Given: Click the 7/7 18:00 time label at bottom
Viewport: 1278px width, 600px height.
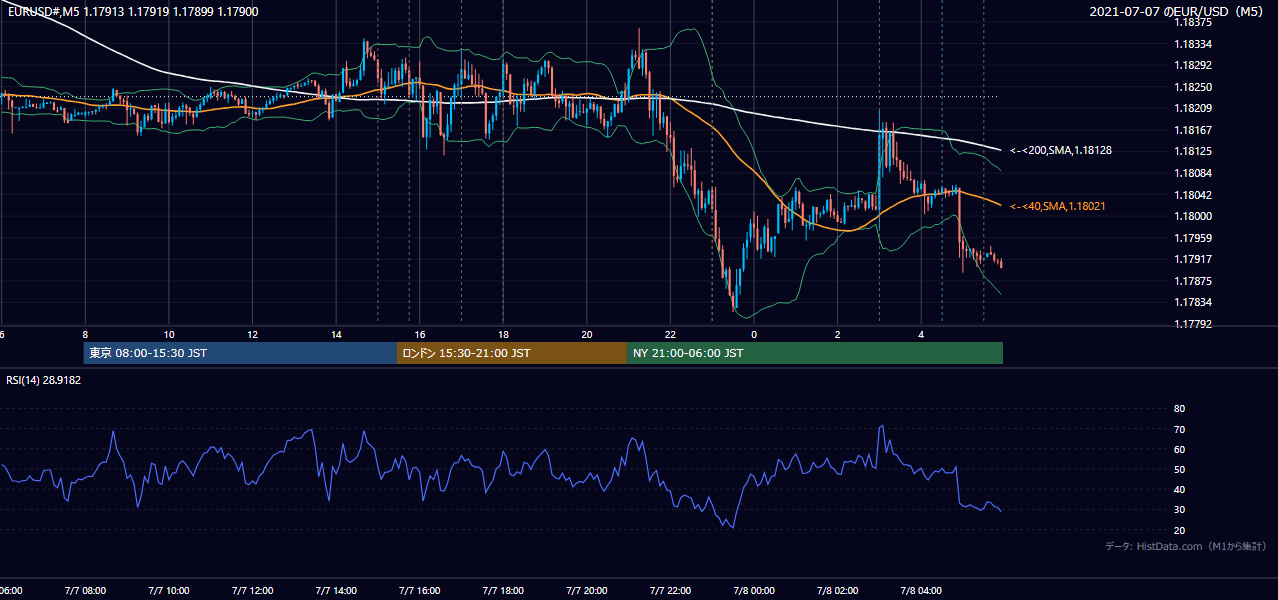Looking at the screenshot, I should tap(504, 591).
